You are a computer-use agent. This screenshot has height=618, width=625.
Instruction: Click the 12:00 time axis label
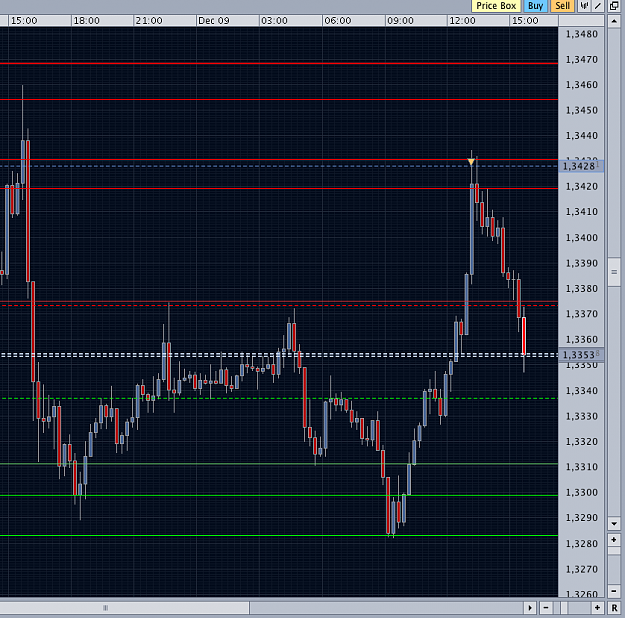click(462, 21)
